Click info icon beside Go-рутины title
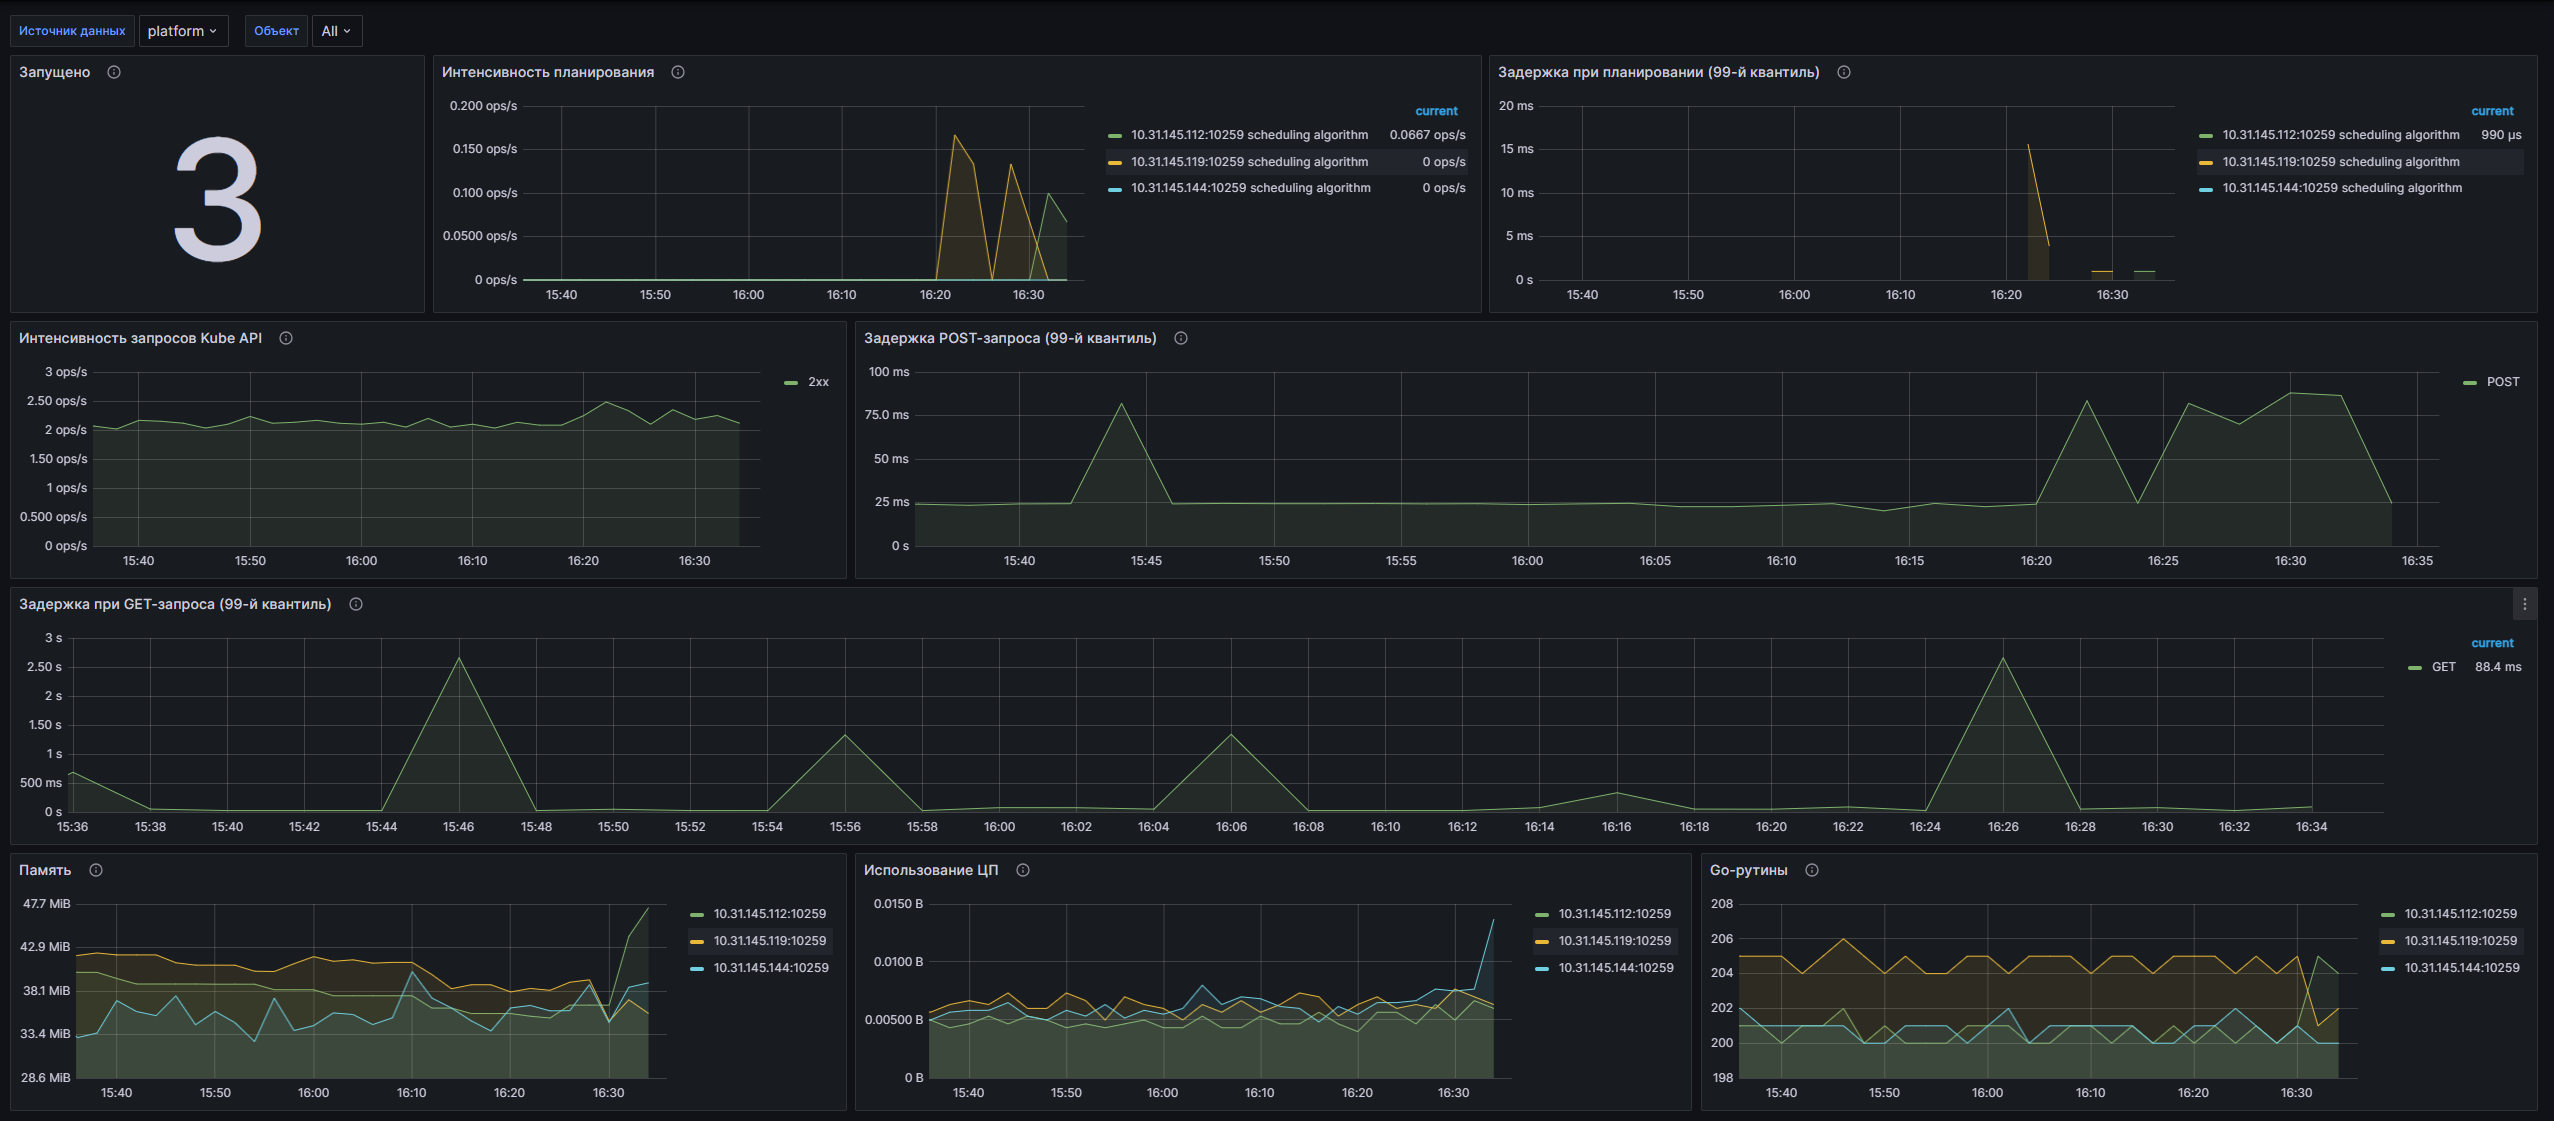 point(1812,870)
